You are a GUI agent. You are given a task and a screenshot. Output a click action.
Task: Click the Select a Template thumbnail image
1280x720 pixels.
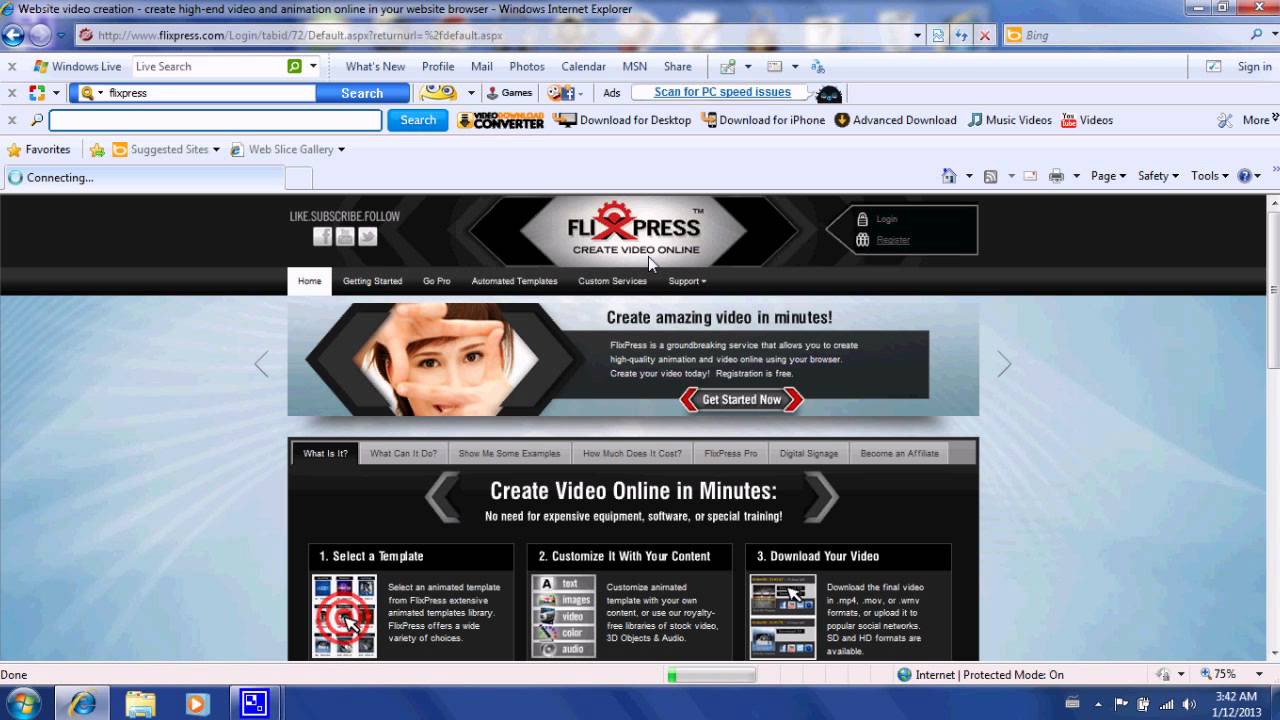coord(344,615)
